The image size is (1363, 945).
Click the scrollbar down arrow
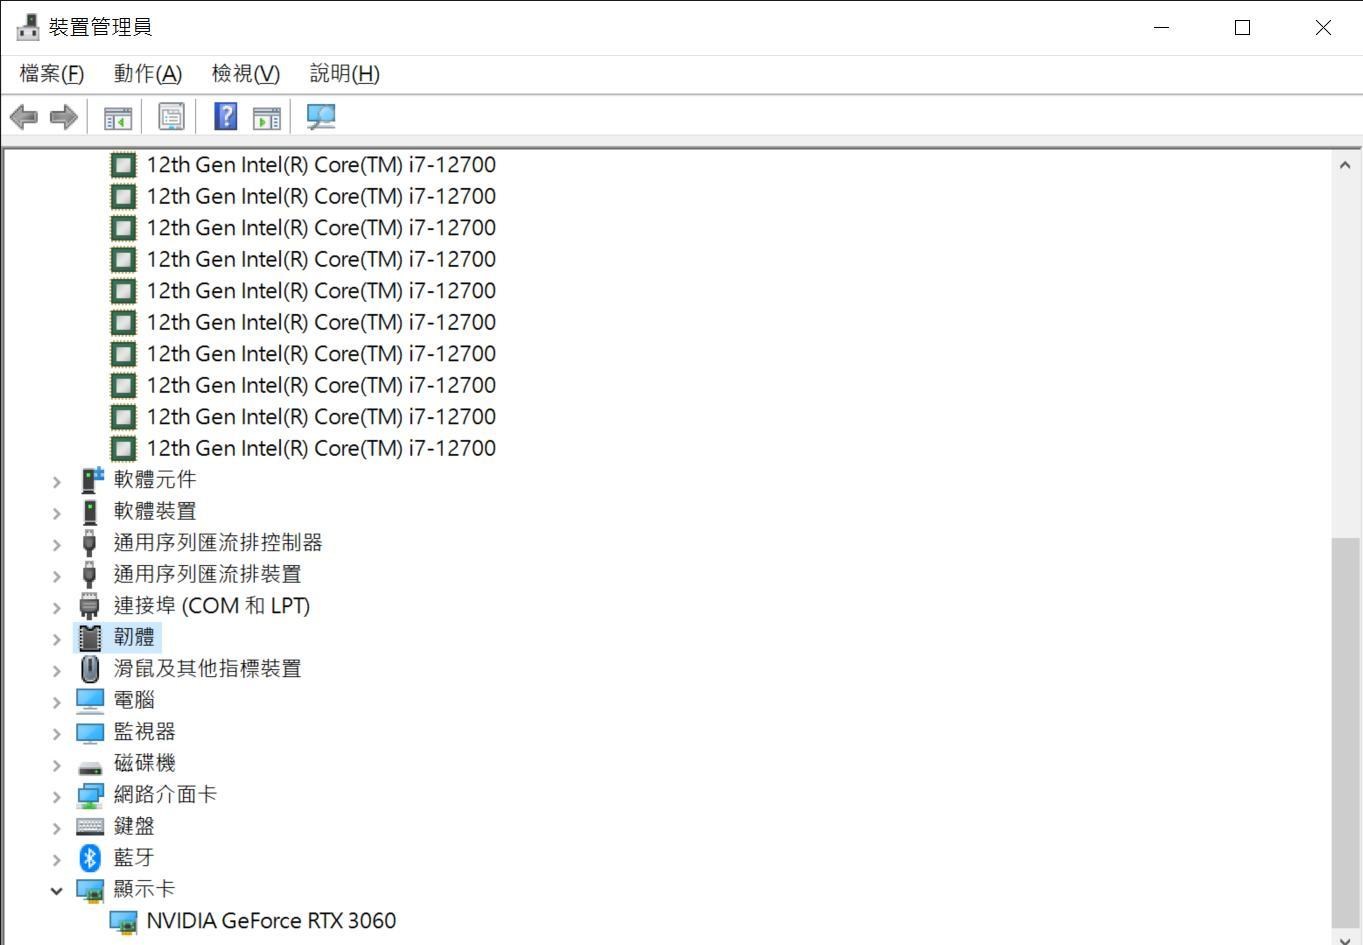point(1345,939)
